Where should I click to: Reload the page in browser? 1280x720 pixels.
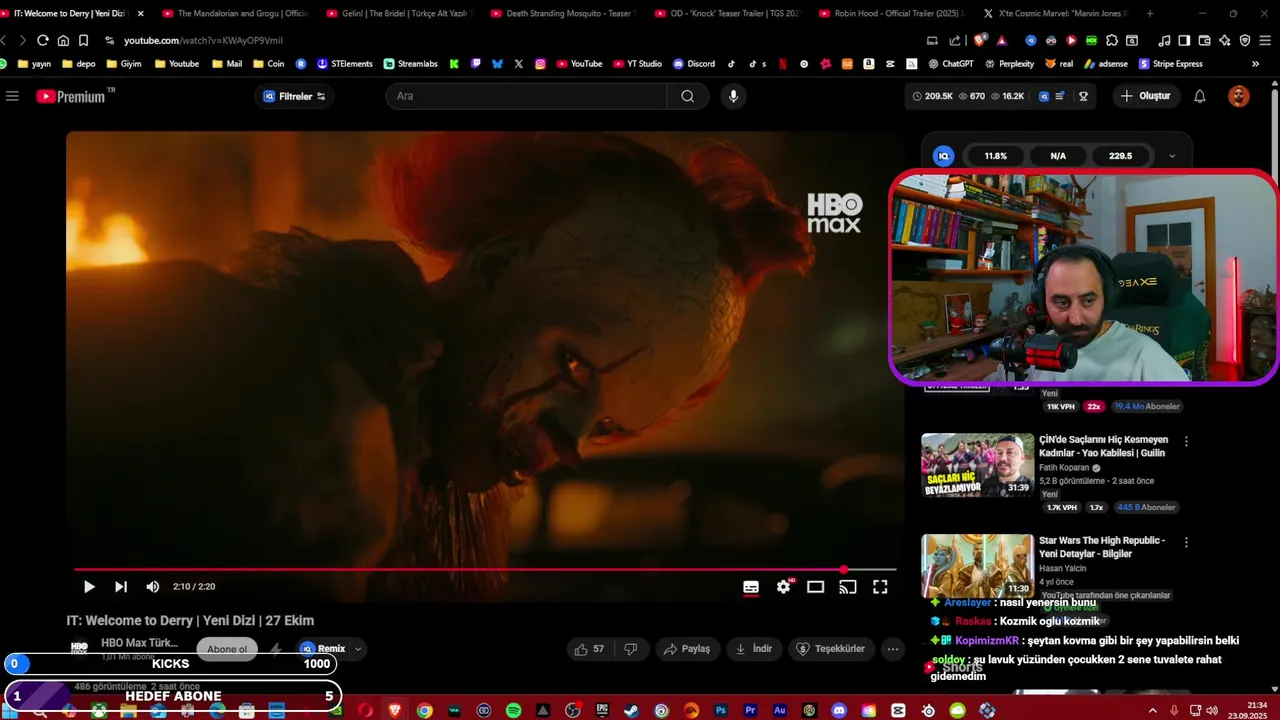pyautogui.click(x=42, y=40)
